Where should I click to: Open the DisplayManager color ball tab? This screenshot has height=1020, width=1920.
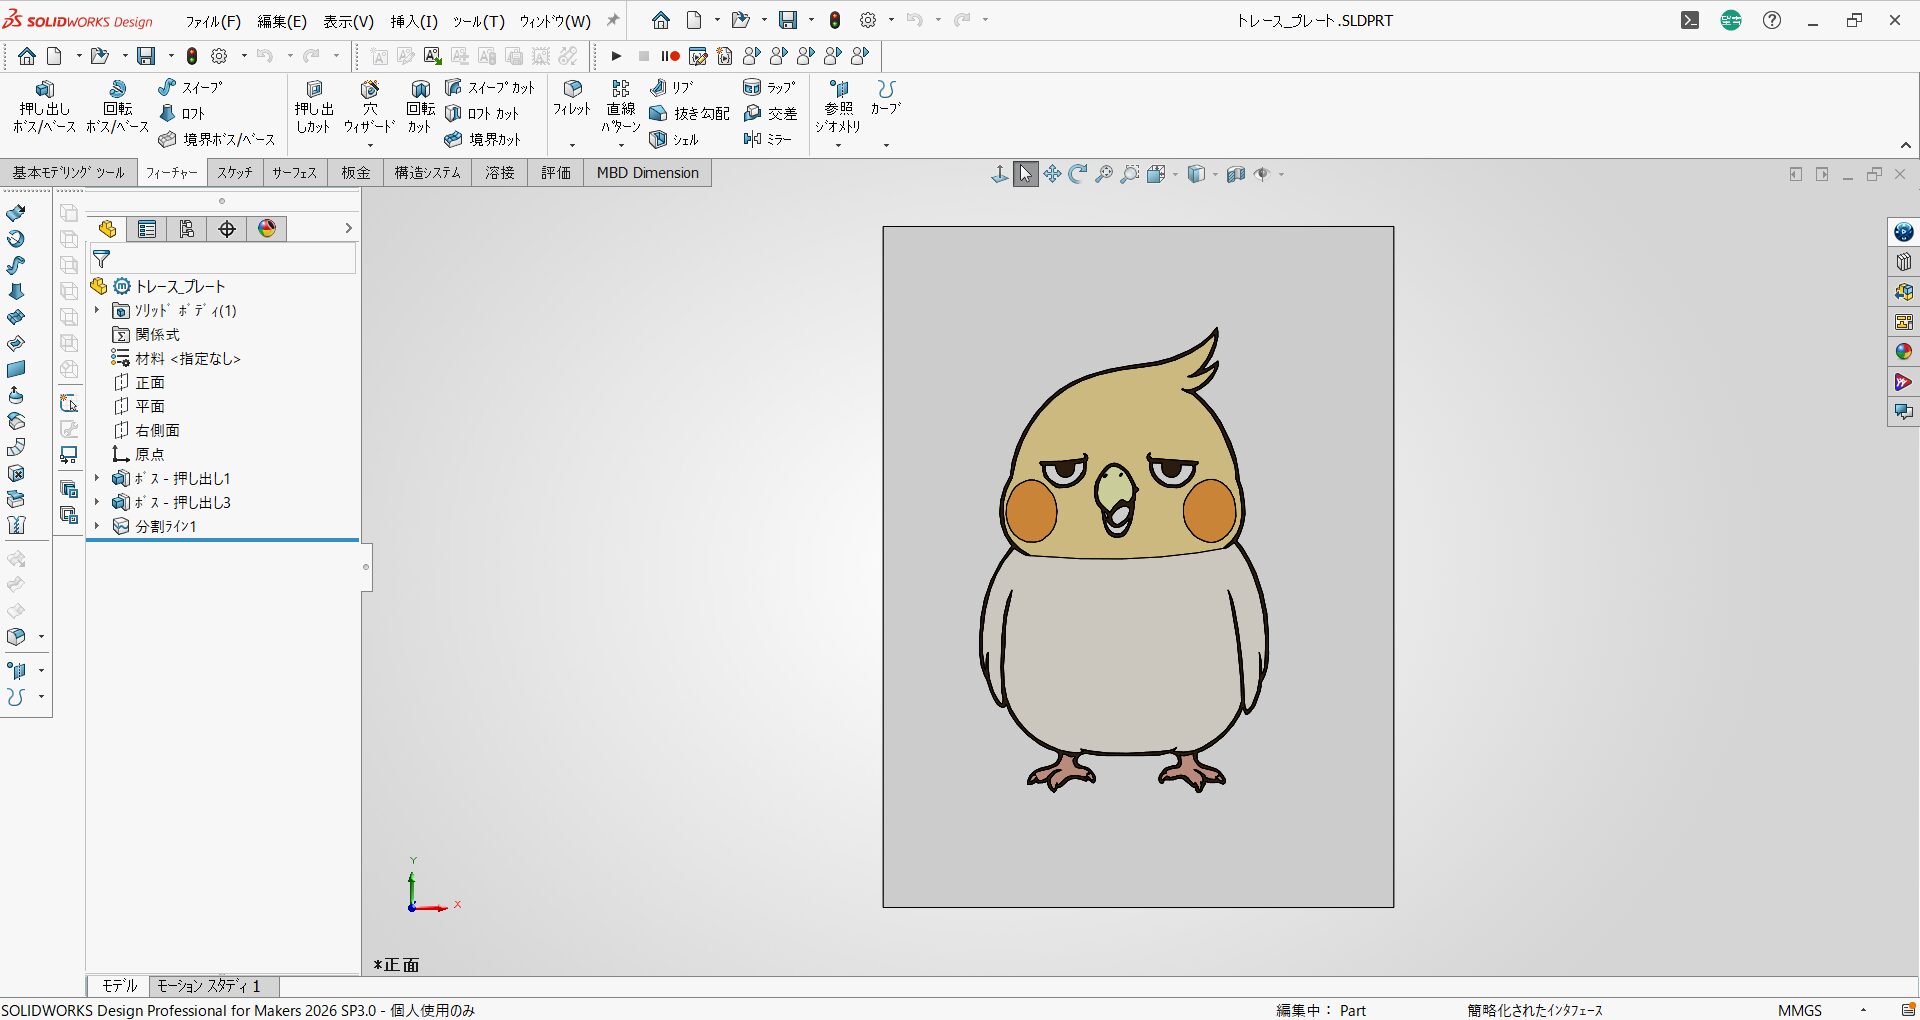click(x=267, y=229)
